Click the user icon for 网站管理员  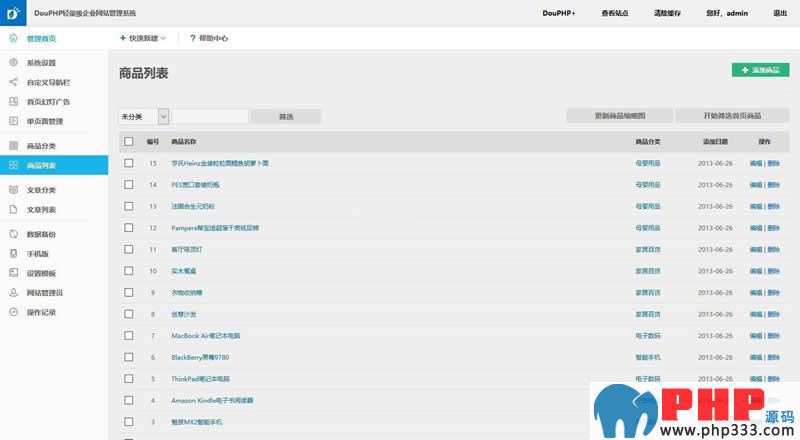(x=14, y=292)
